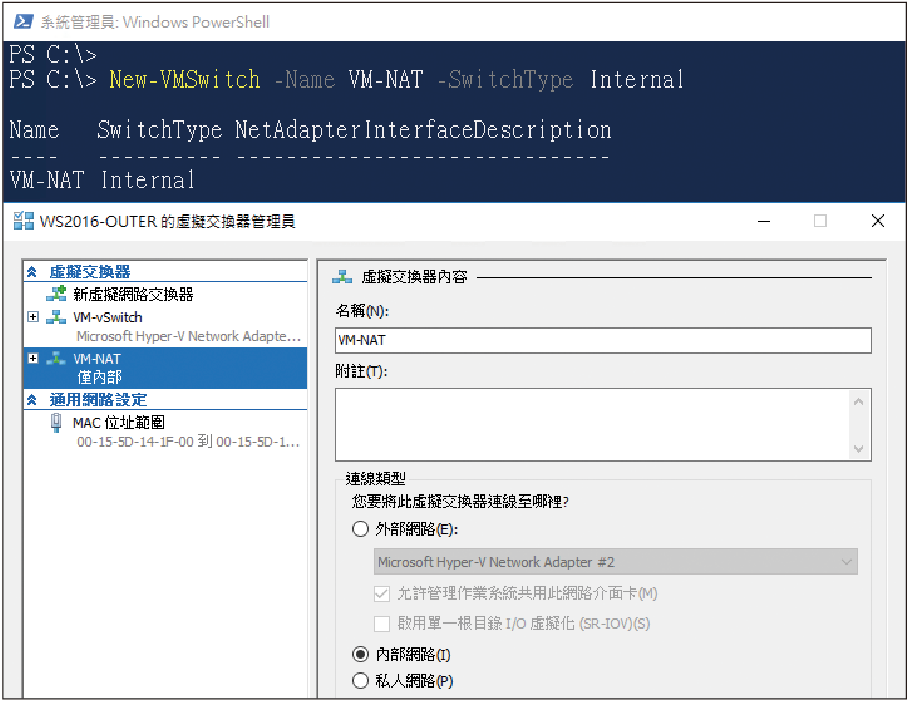Expand the VM-NAT tree node
910x703 pixels.
[33, 358]
